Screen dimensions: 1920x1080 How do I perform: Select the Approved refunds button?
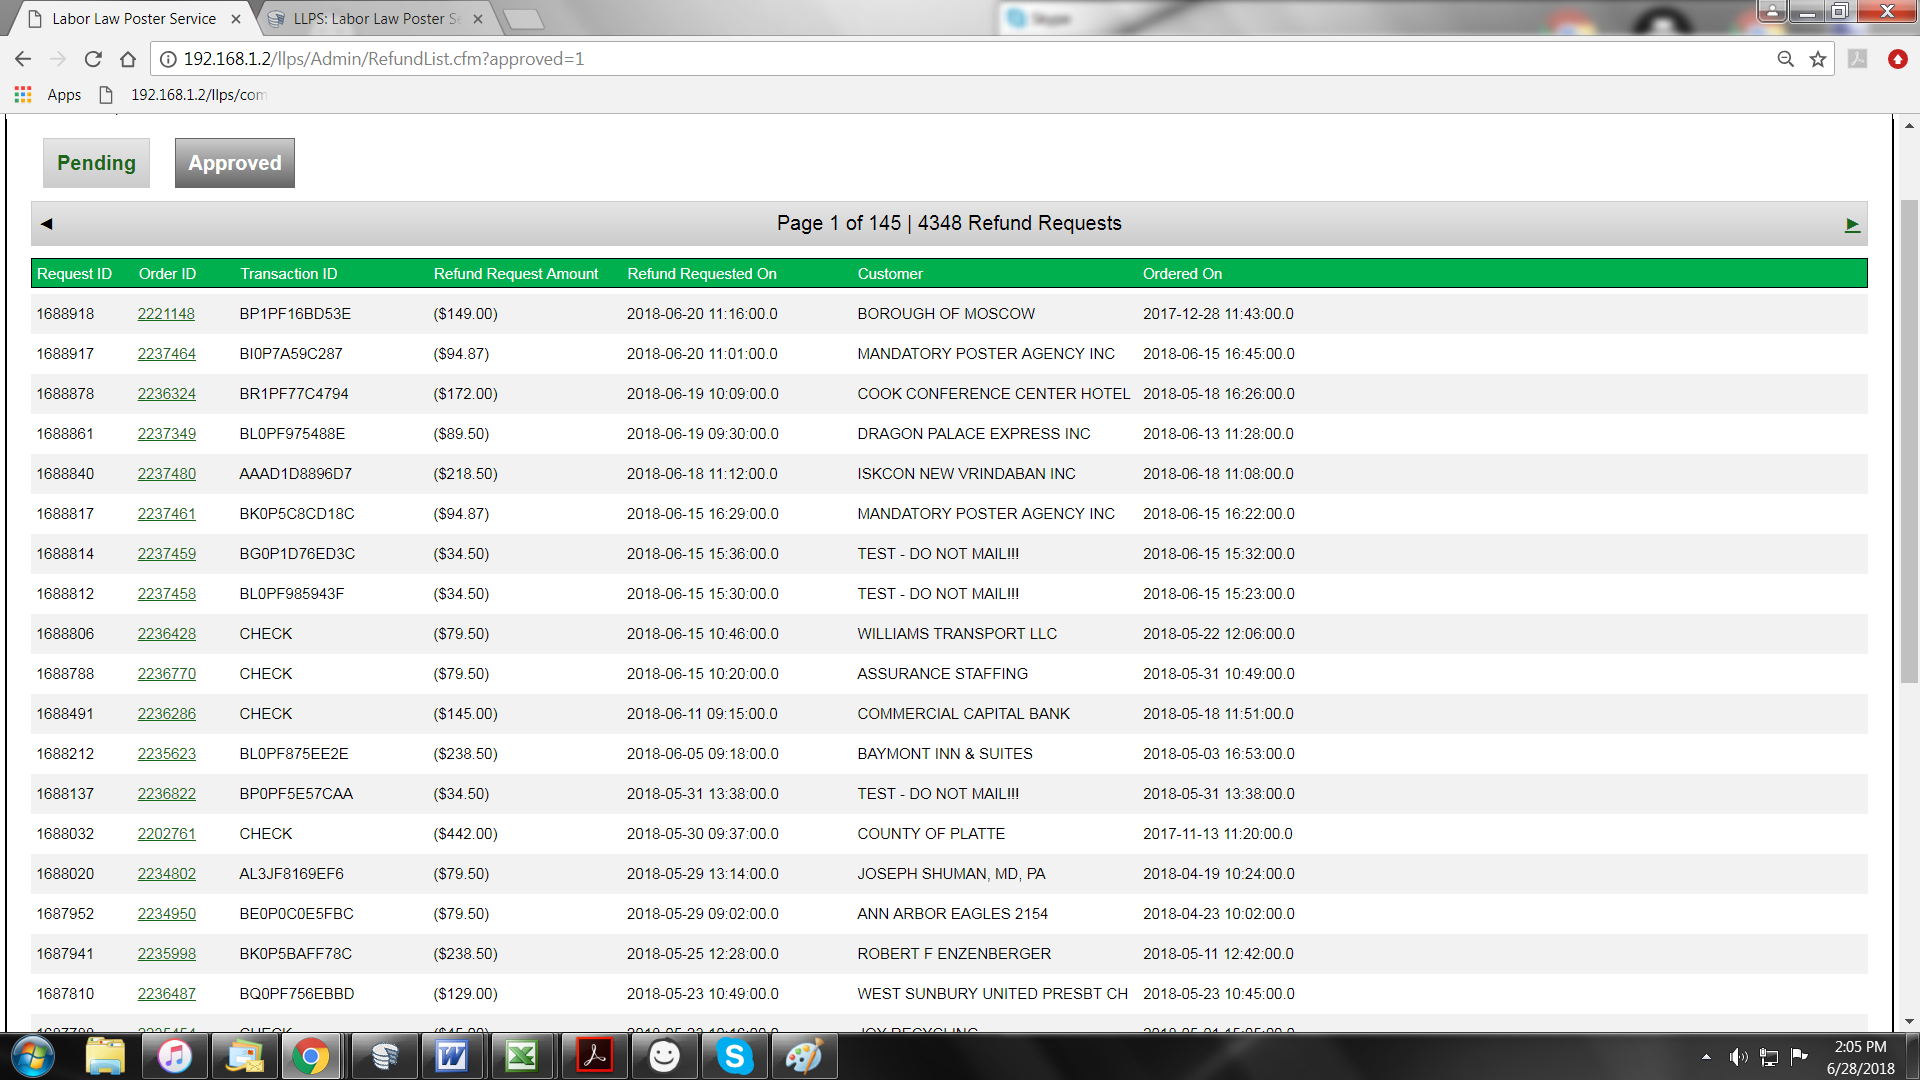point(235,163)
